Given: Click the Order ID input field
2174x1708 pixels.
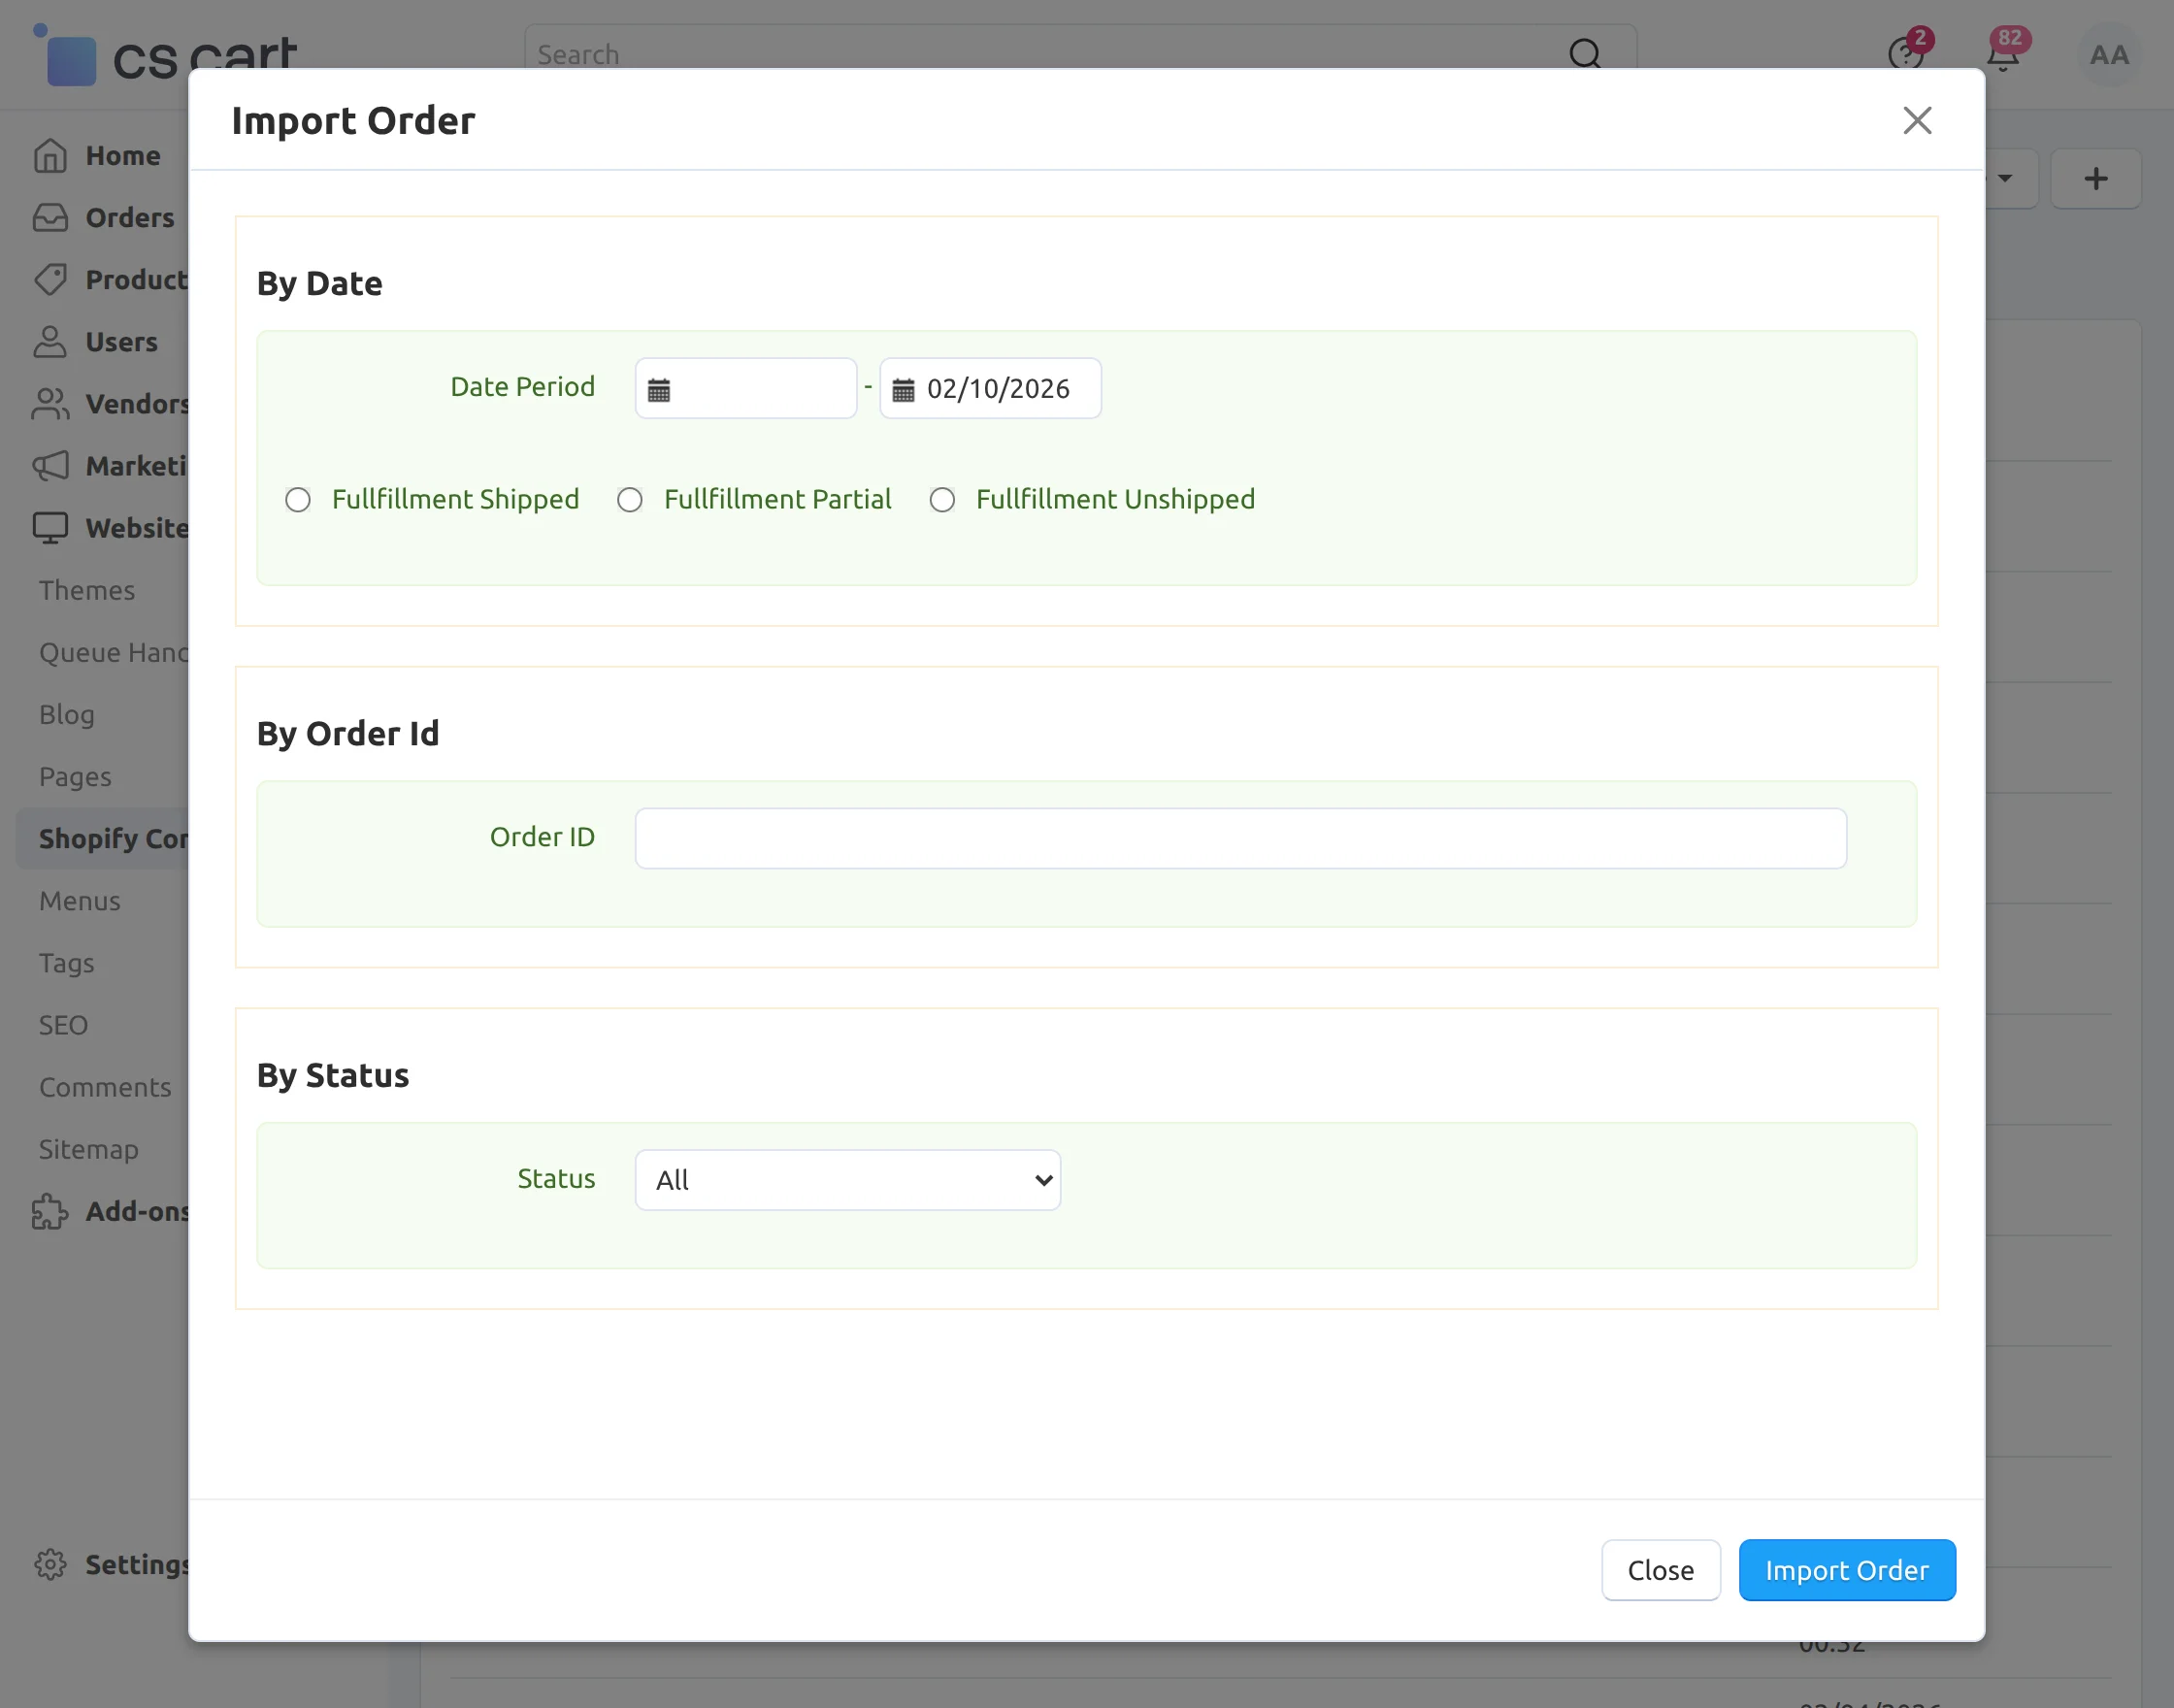Looking at the screenshot, I should click(1240, 838).
